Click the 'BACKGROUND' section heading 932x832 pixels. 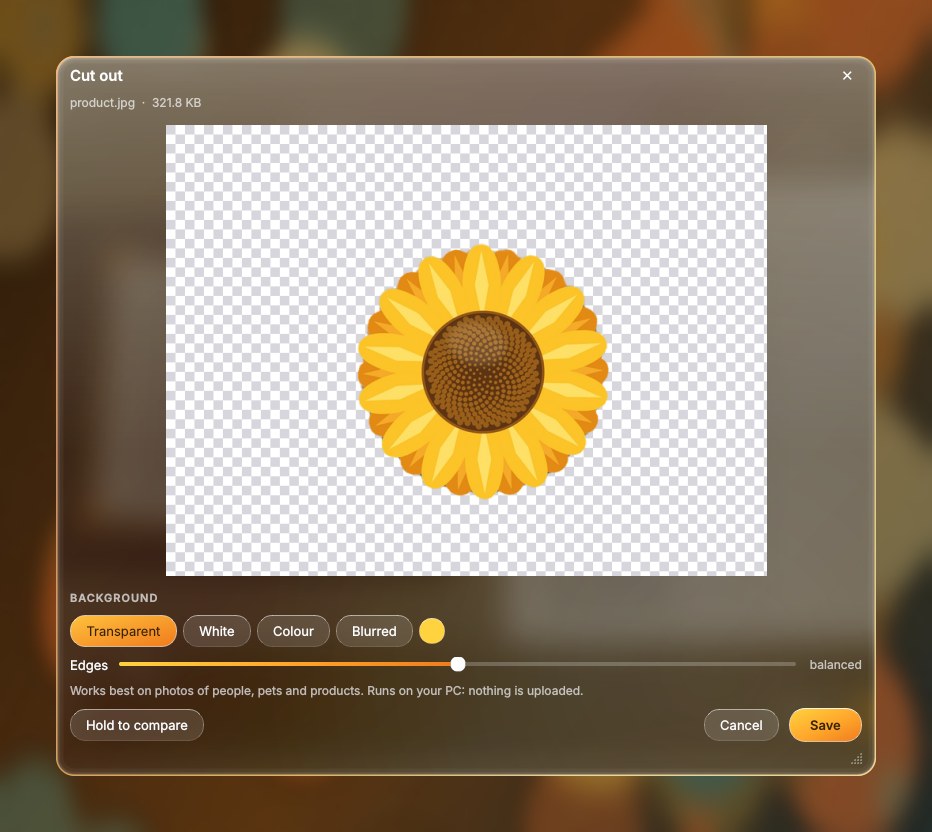(x=114, y=598)
